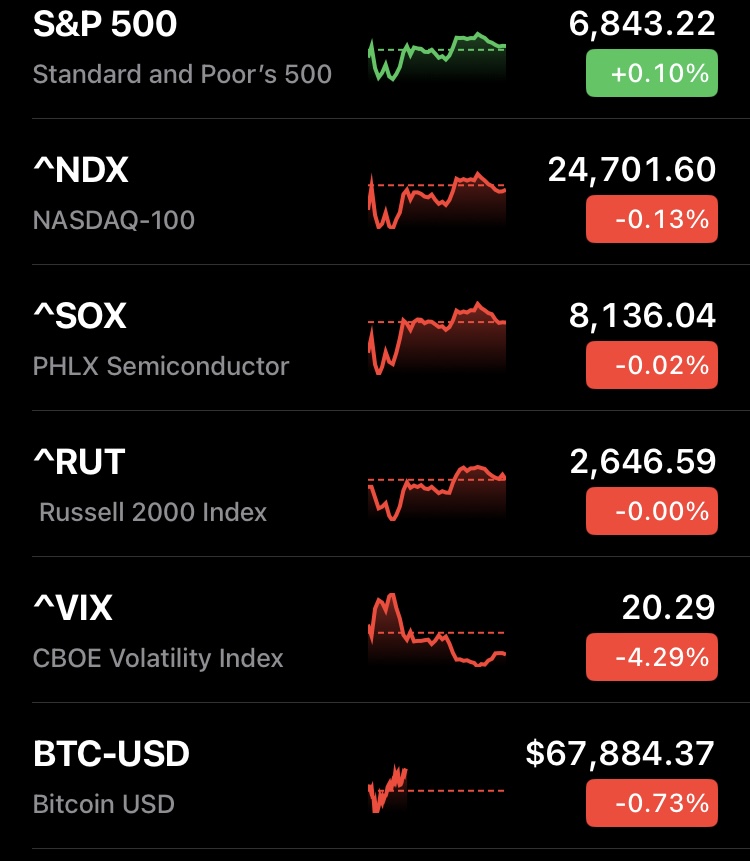
Task: Toggle the ^NDX -0.13% change badge
Action: click(651, 219)
